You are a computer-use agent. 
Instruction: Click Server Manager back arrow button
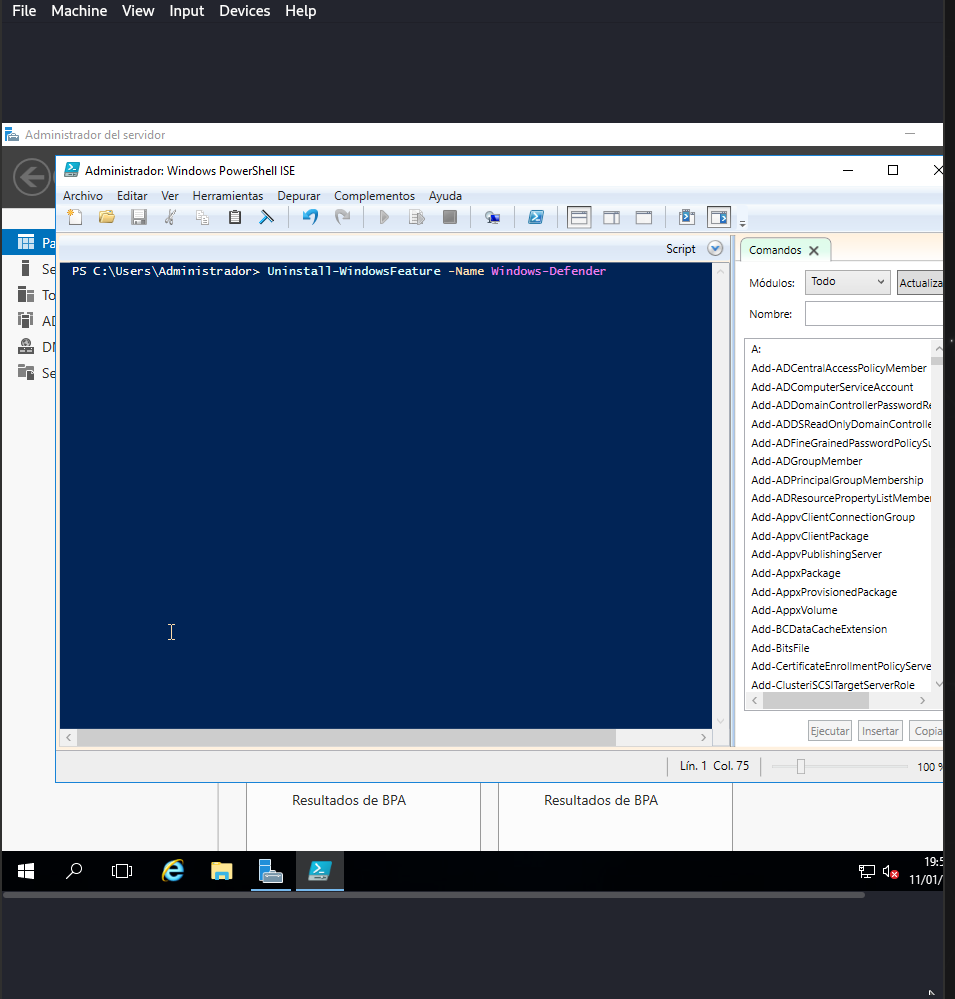pyautogui.click(x=32, y=177)
